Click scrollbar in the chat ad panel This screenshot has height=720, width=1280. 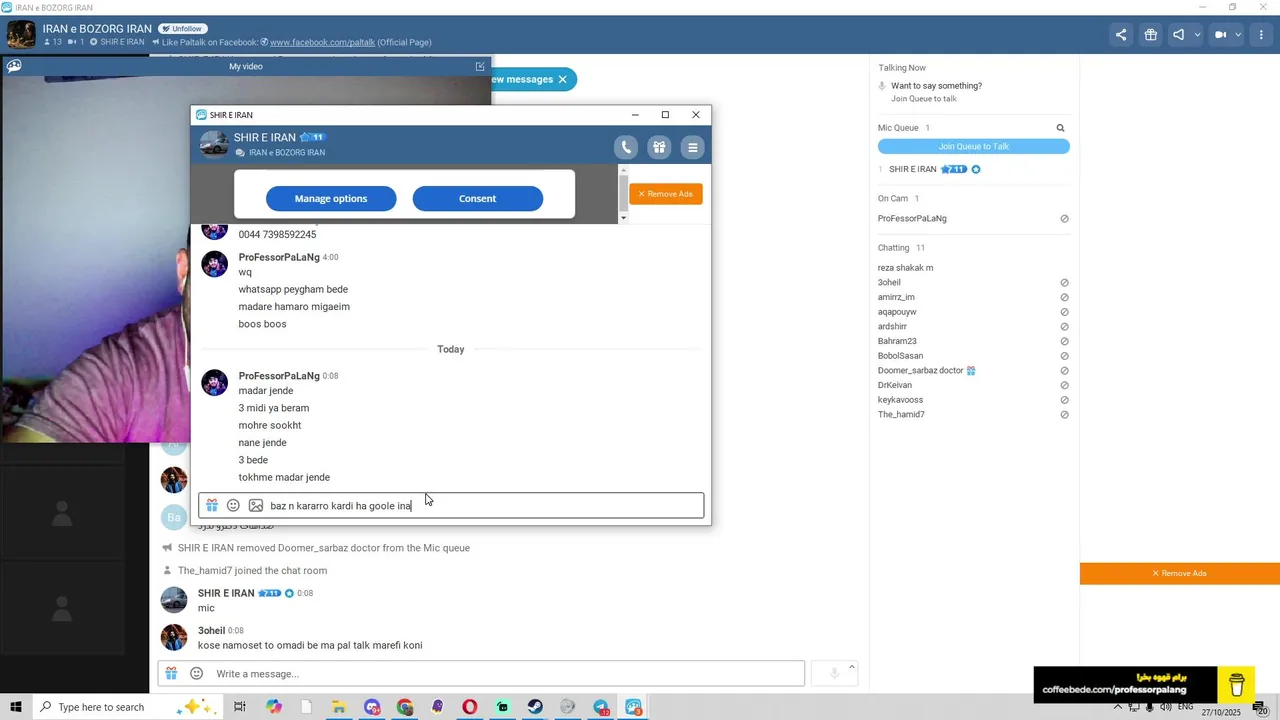[624, 194]
